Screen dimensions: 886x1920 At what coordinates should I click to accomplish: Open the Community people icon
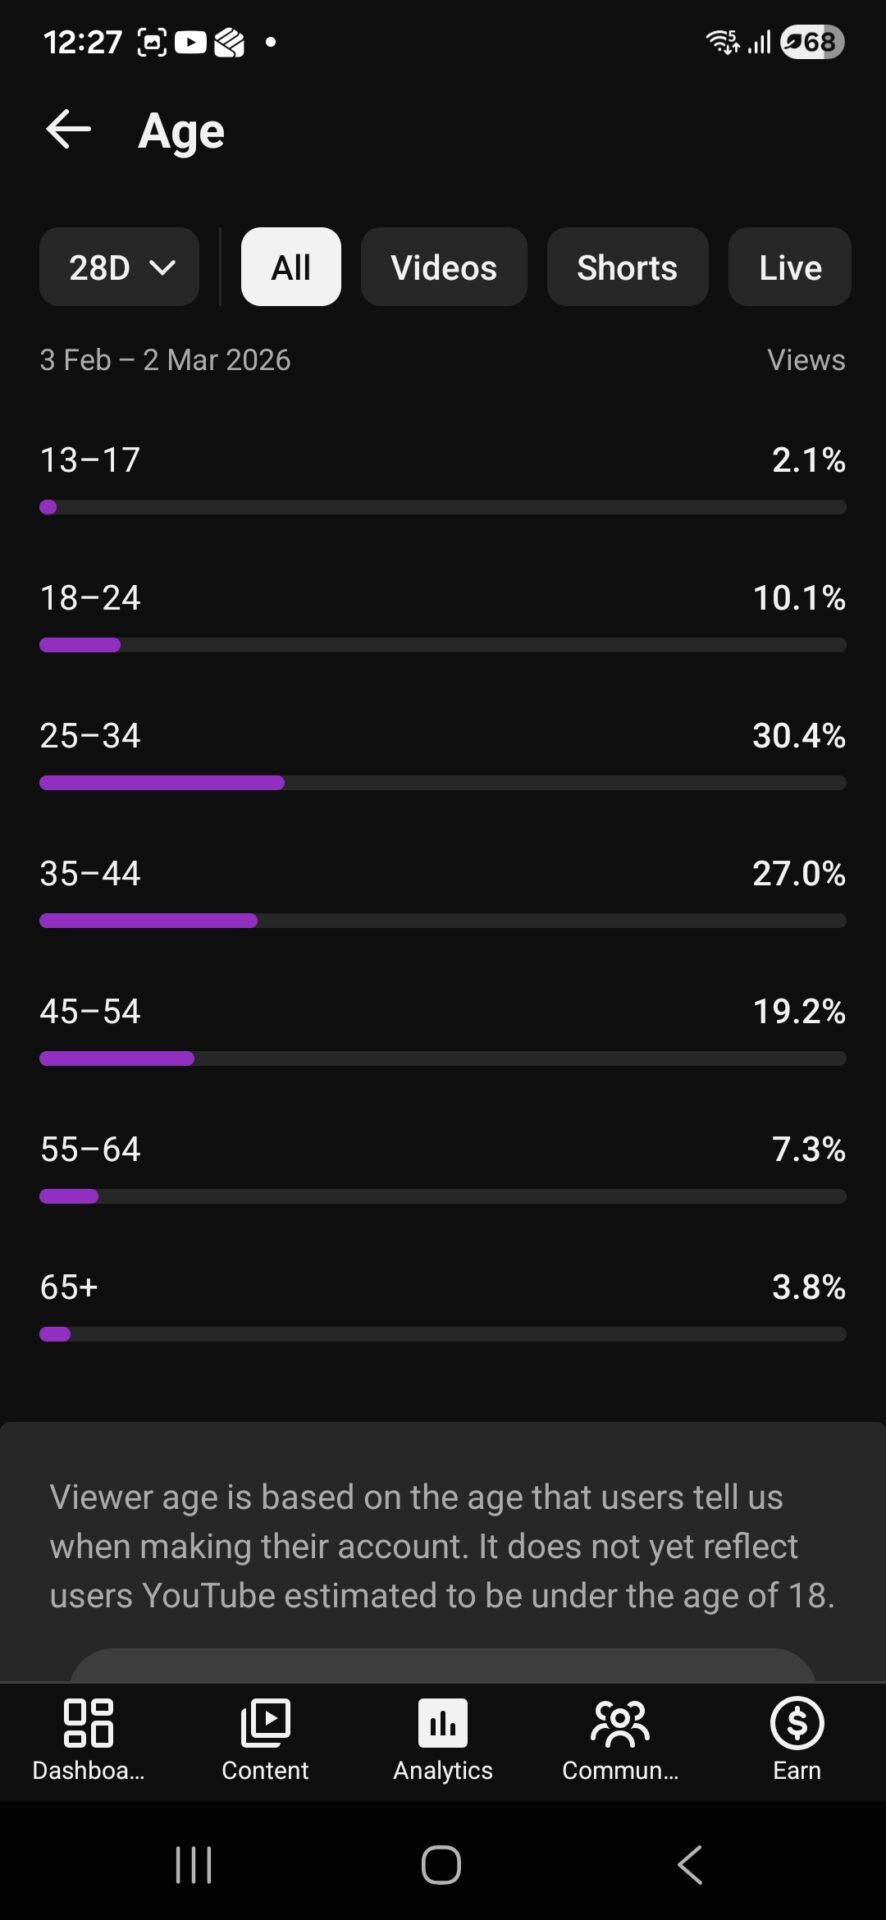pos(620,1723)
